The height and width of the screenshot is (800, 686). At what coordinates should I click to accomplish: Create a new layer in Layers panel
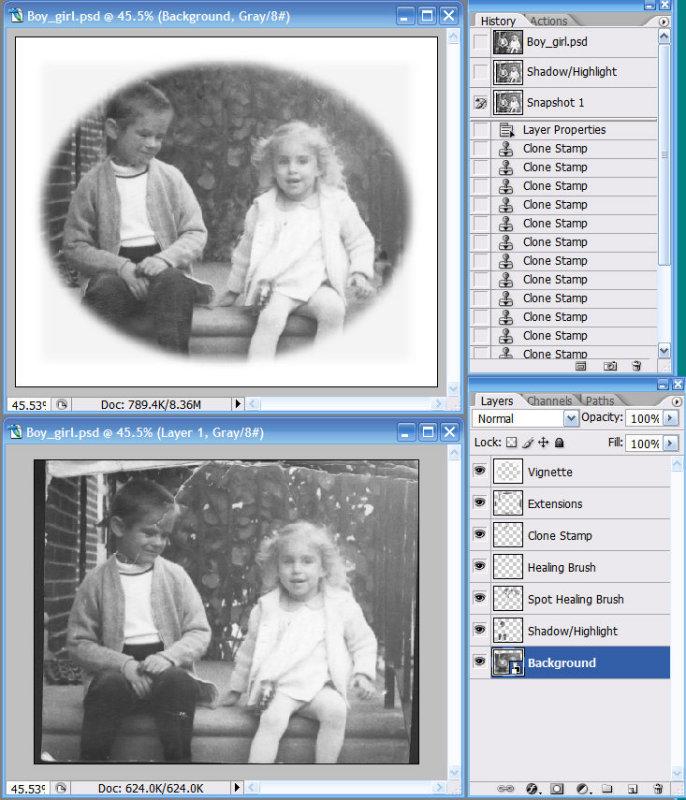click(x=632, y=789)
